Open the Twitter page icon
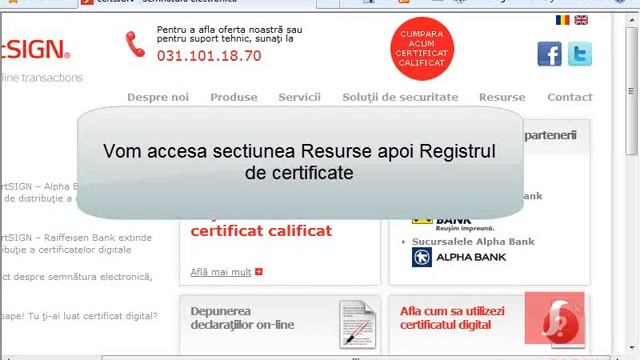Viewport: 640px width, 360px height. point(580,53)
